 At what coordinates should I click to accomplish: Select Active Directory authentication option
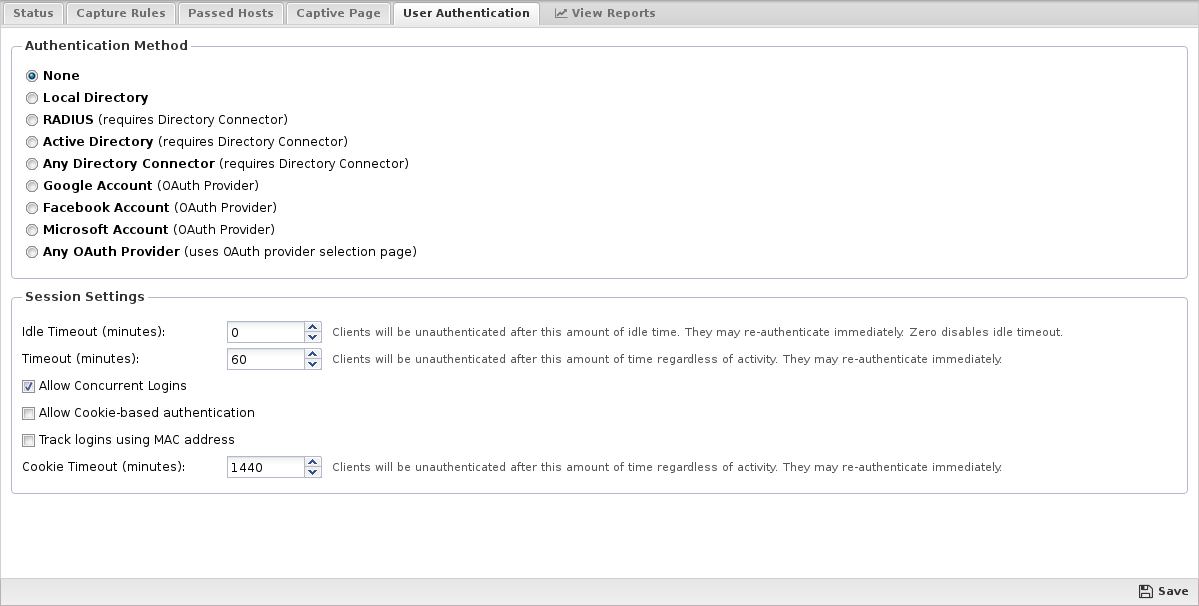31,142
